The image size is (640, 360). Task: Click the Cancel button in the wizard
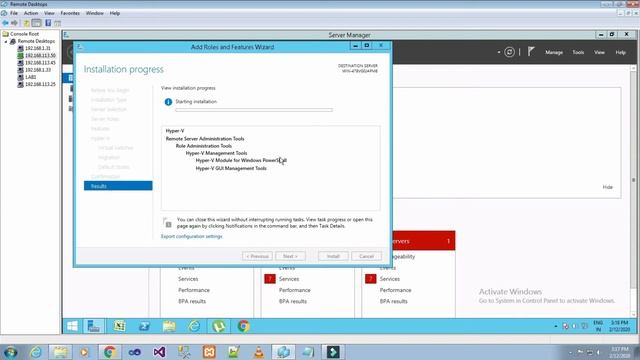[x=367, y=256]
